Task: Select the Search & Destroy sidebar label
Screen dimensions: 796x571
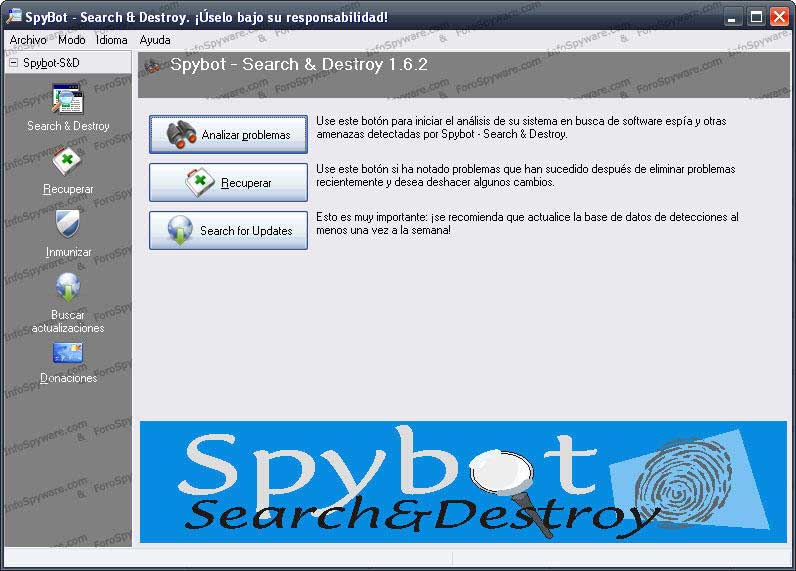Action: pos(68,126)
